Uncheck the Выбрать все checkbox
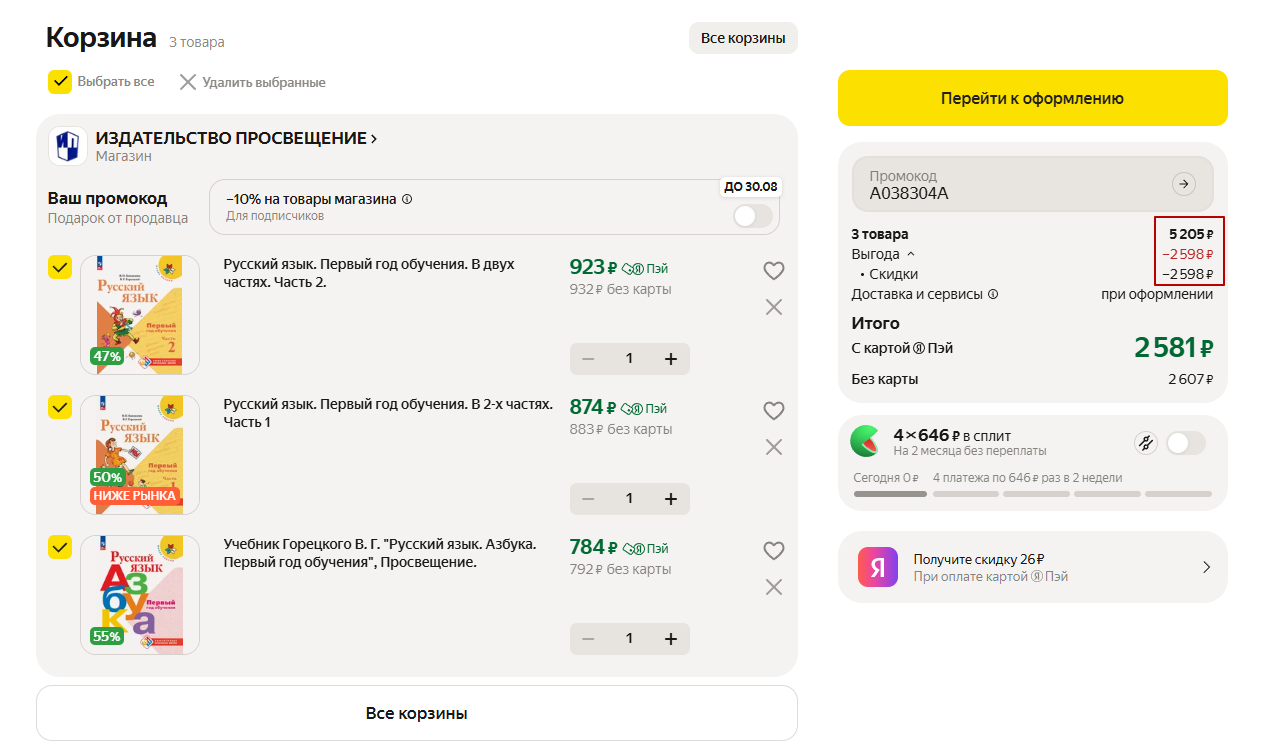 [x=60, y=82]
